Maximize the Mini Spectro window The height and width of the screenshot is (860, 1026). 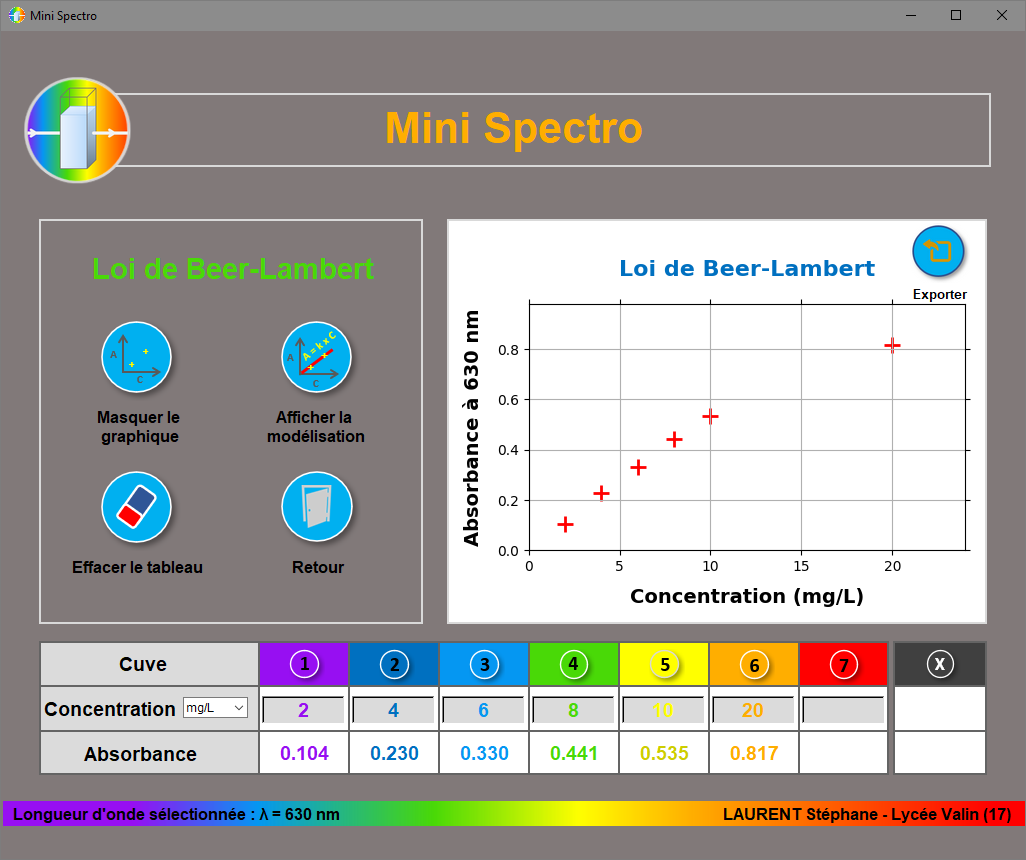[x=956, y=15]
